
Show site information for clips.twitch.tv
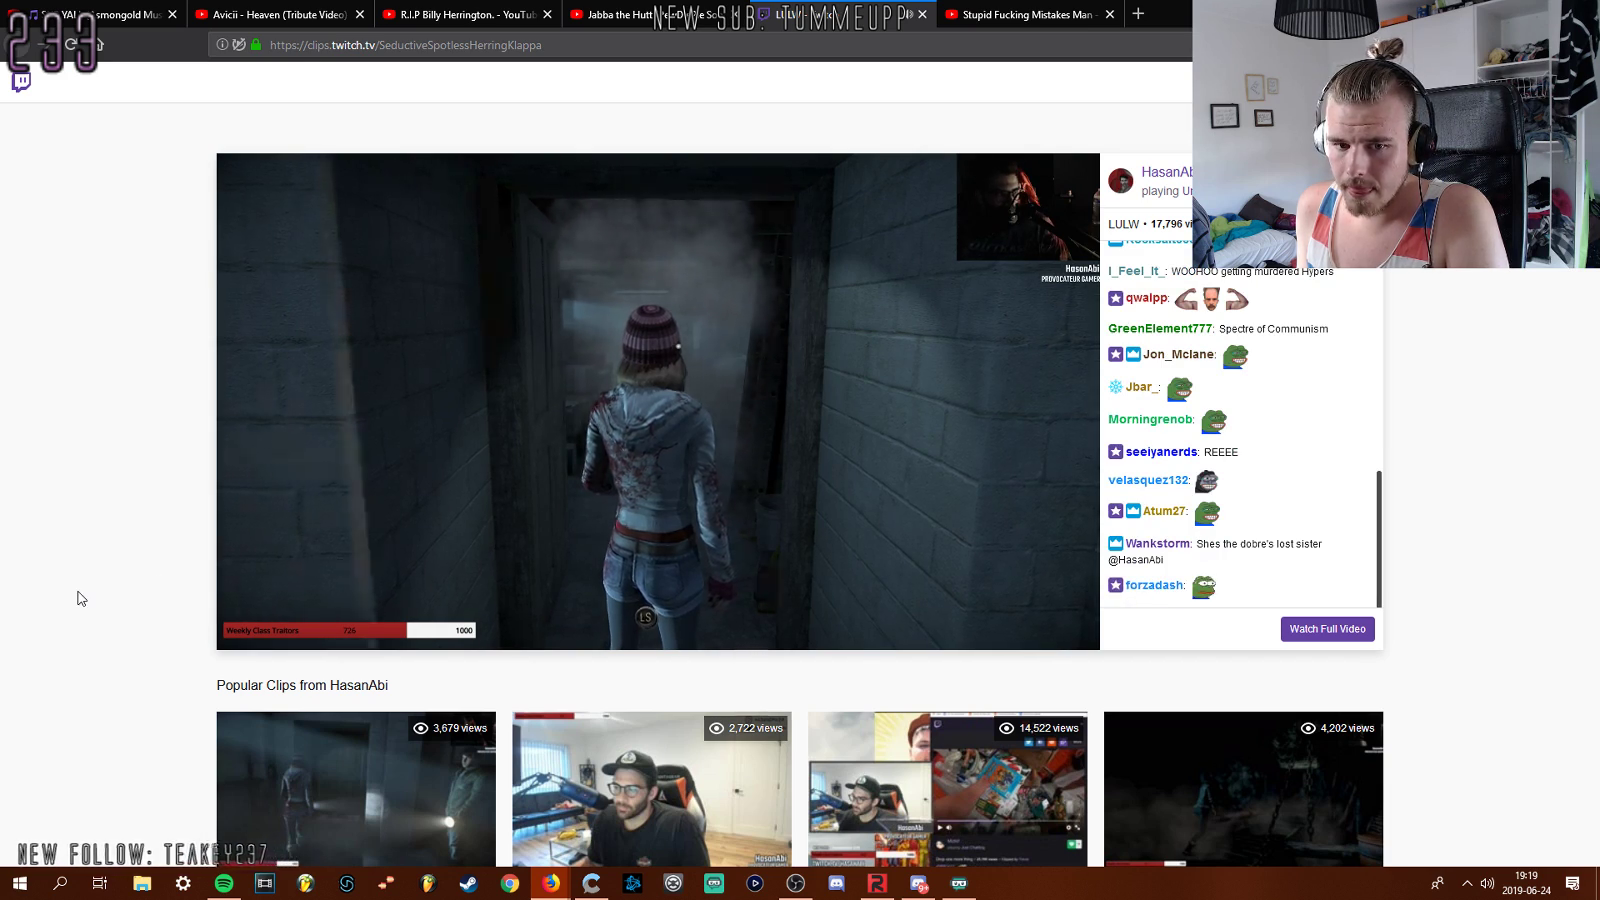(x=222, y=45)
